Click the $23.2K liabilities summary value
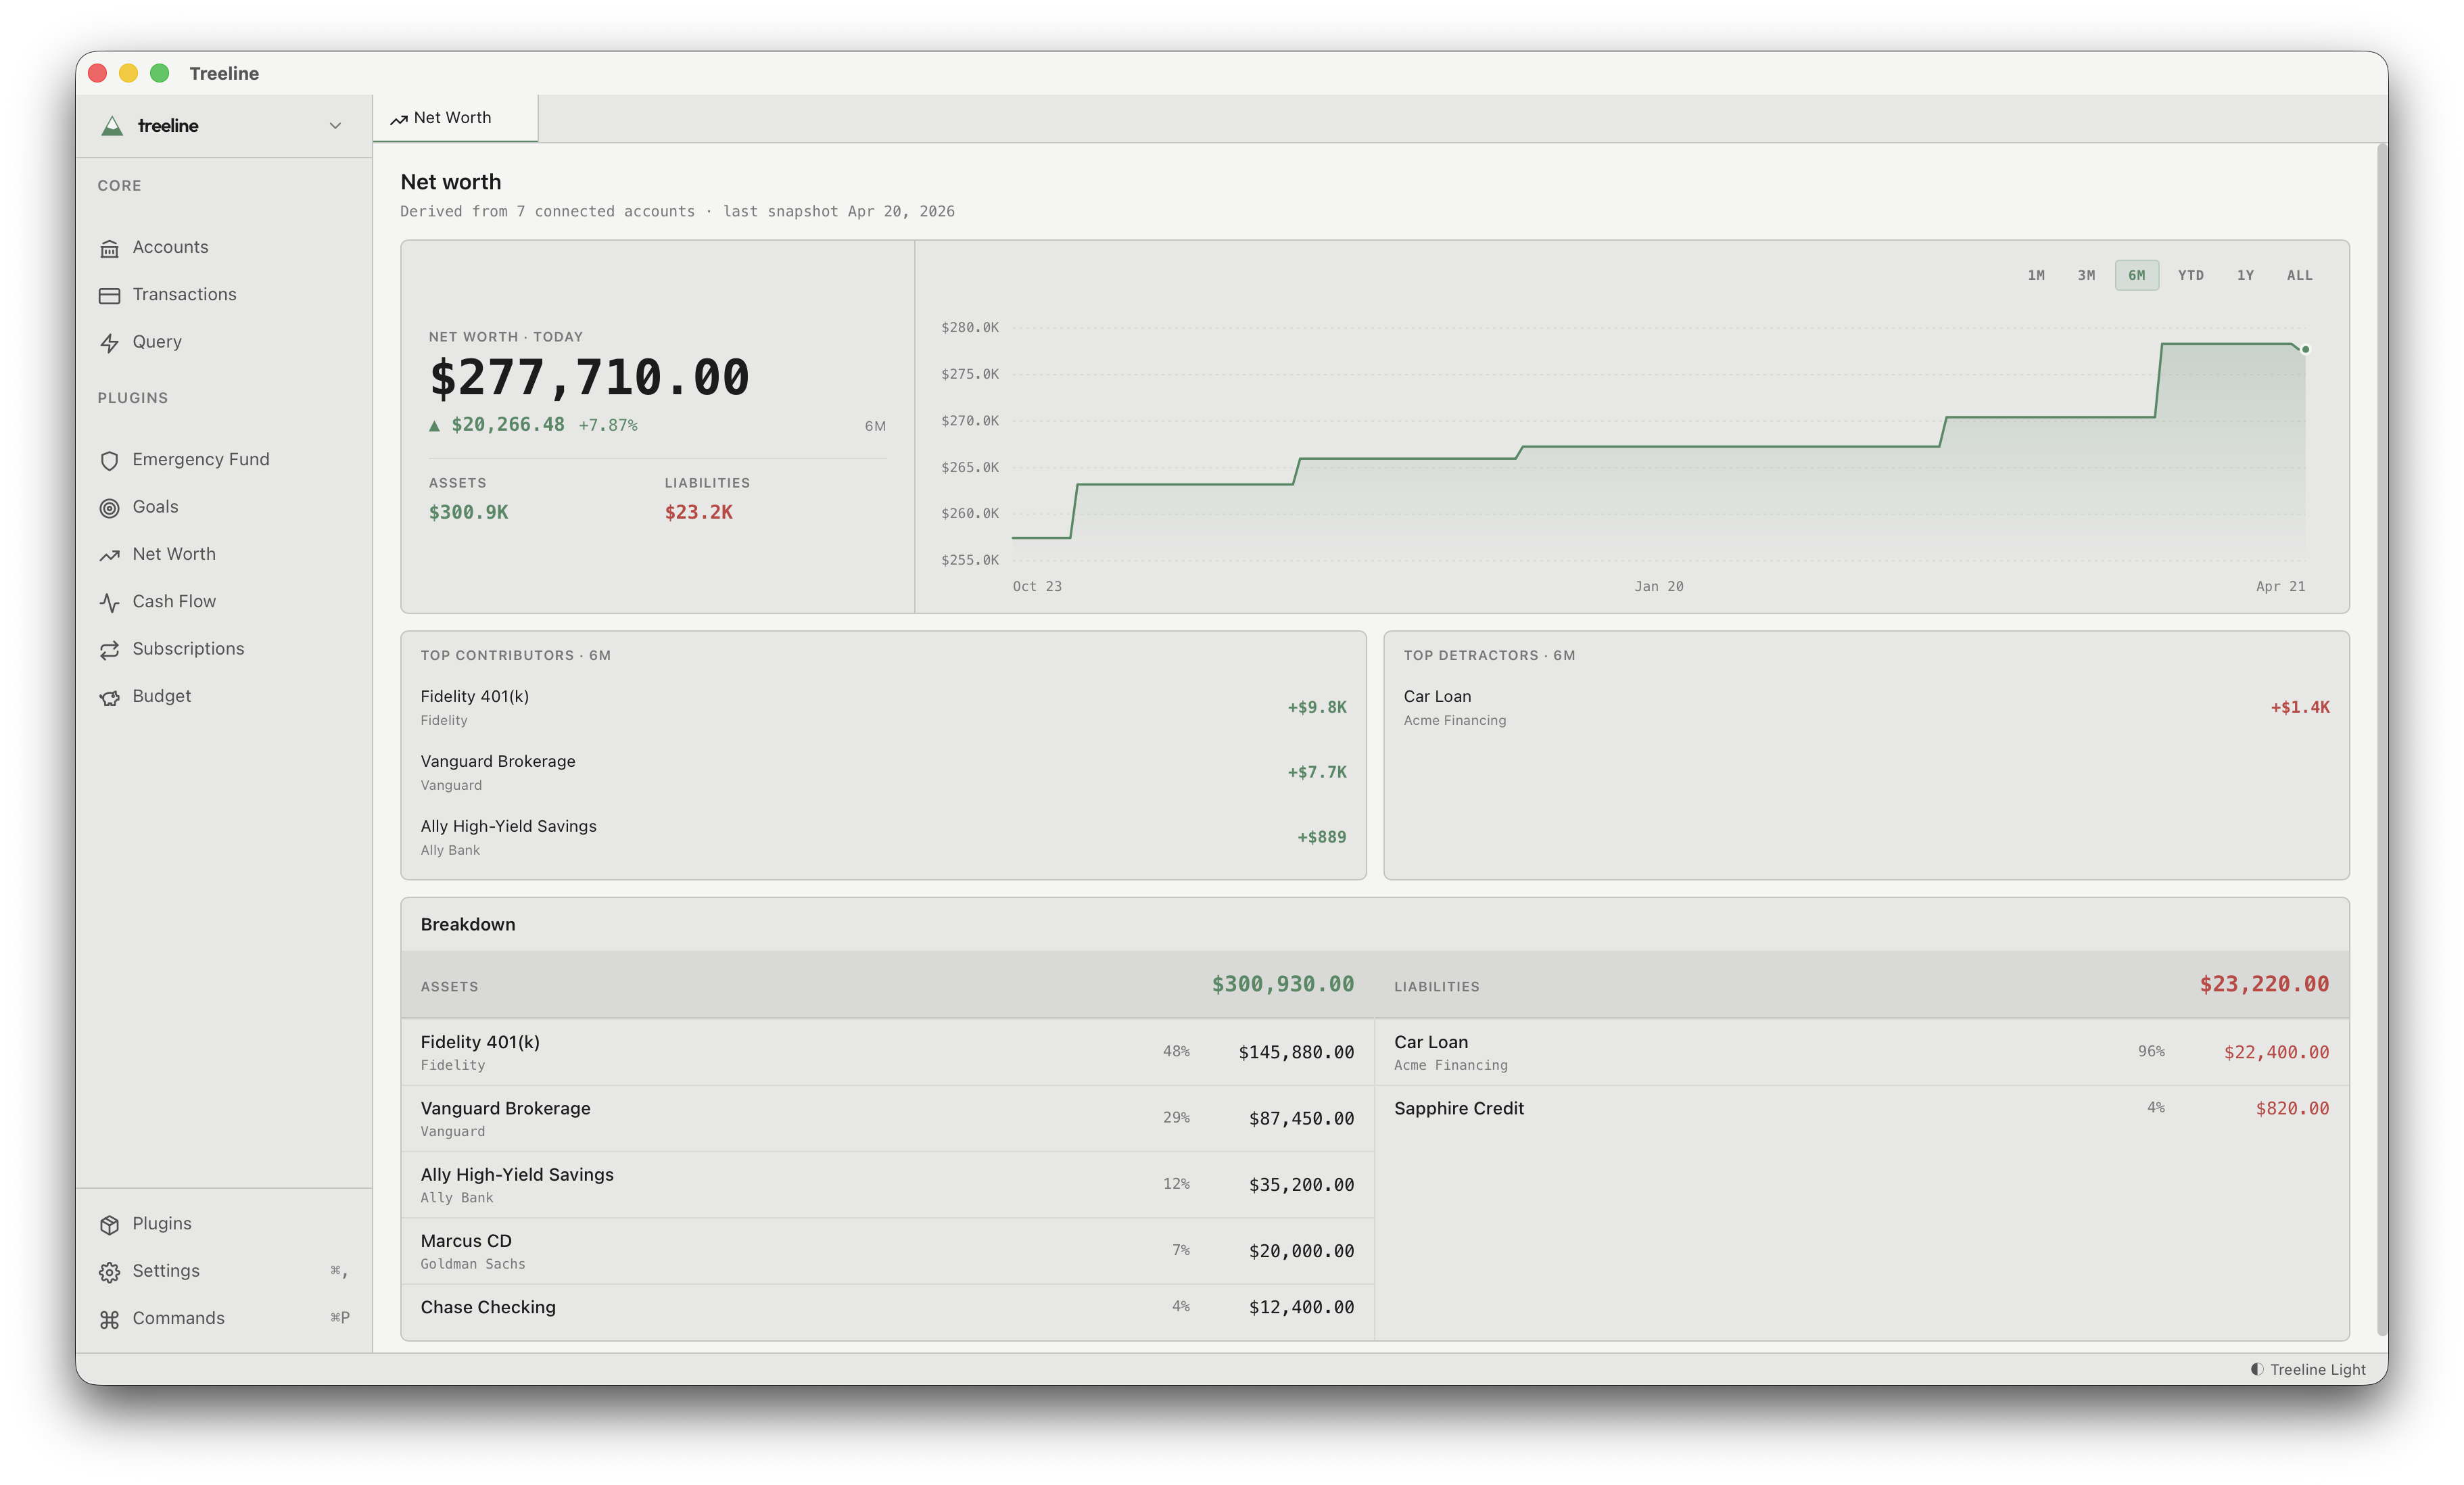Viewport: 2464px width, 1485px height. pyautogui.click(x=698, y=512)
